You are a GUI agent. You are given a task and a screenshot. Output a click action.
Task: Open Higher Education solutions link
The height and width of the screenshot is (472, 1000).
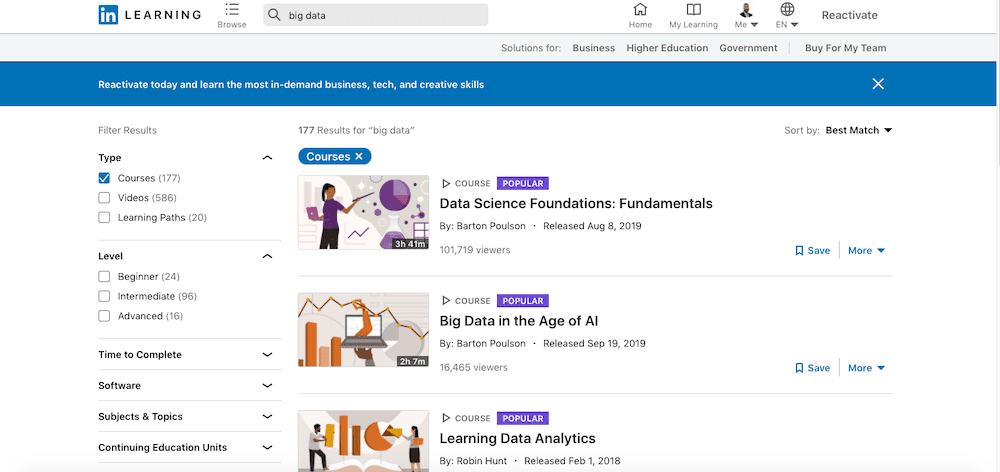pos(667,48)
